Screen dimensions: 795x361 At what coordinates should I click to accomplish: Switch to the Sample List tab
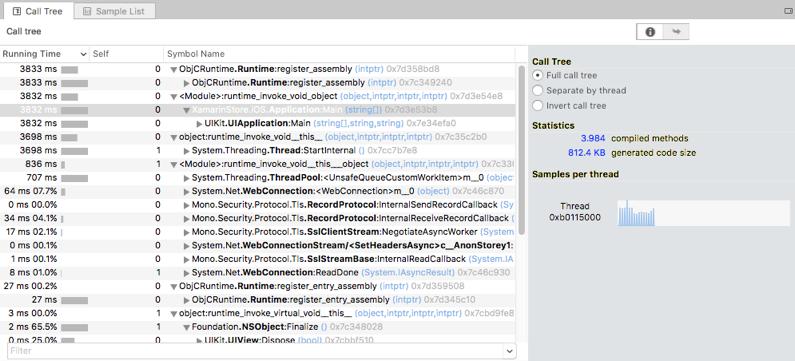click(115, 11)
